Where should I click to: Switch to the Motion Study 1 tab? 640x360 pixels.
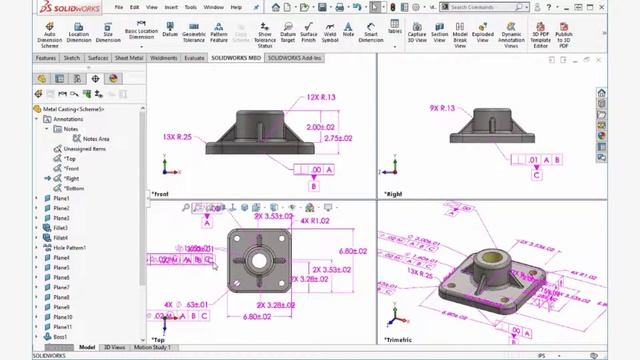152,347
